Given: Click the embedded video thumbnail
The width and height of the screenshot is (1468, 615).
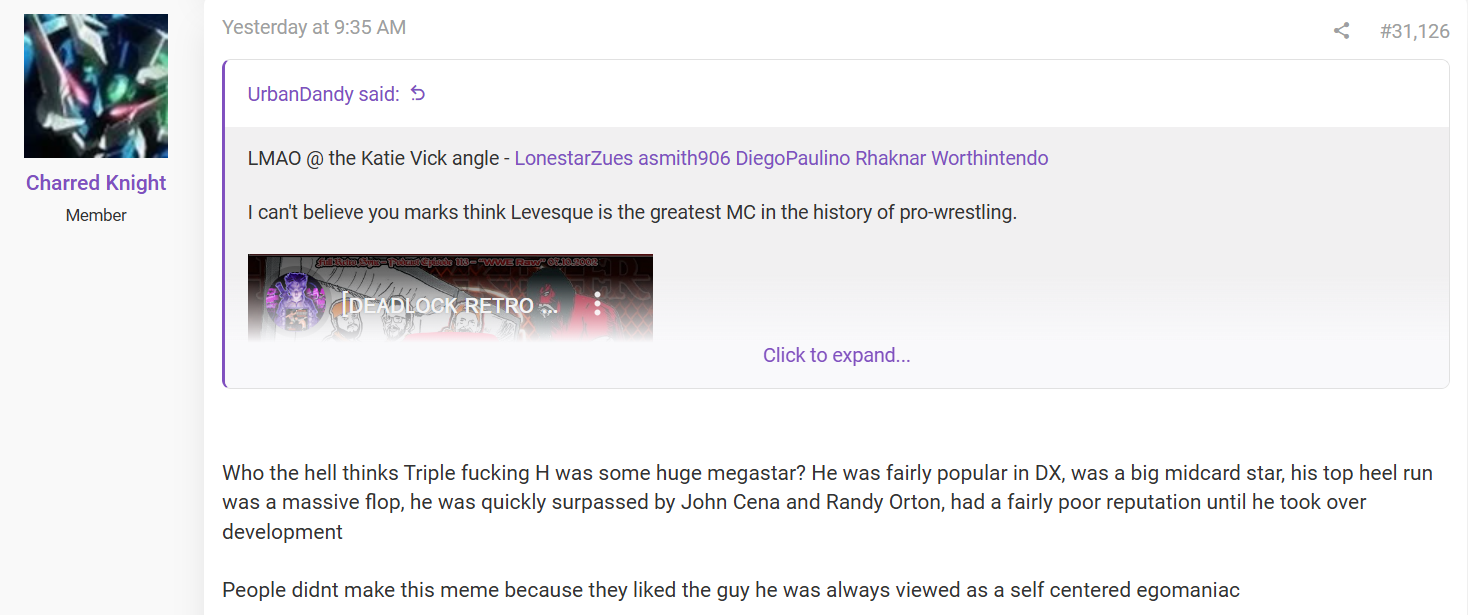Looking at the screenshot, I should (450, 297).
